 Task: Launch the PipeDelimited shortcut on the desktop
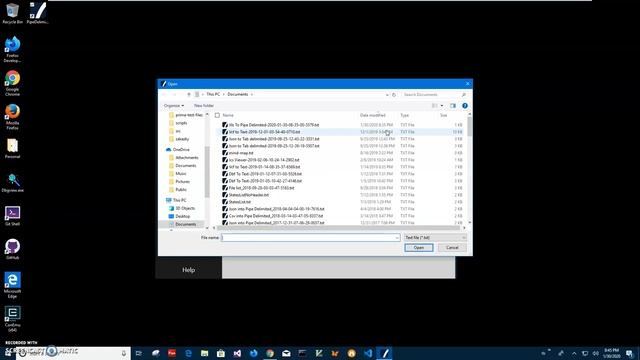[x=37, y=13]
